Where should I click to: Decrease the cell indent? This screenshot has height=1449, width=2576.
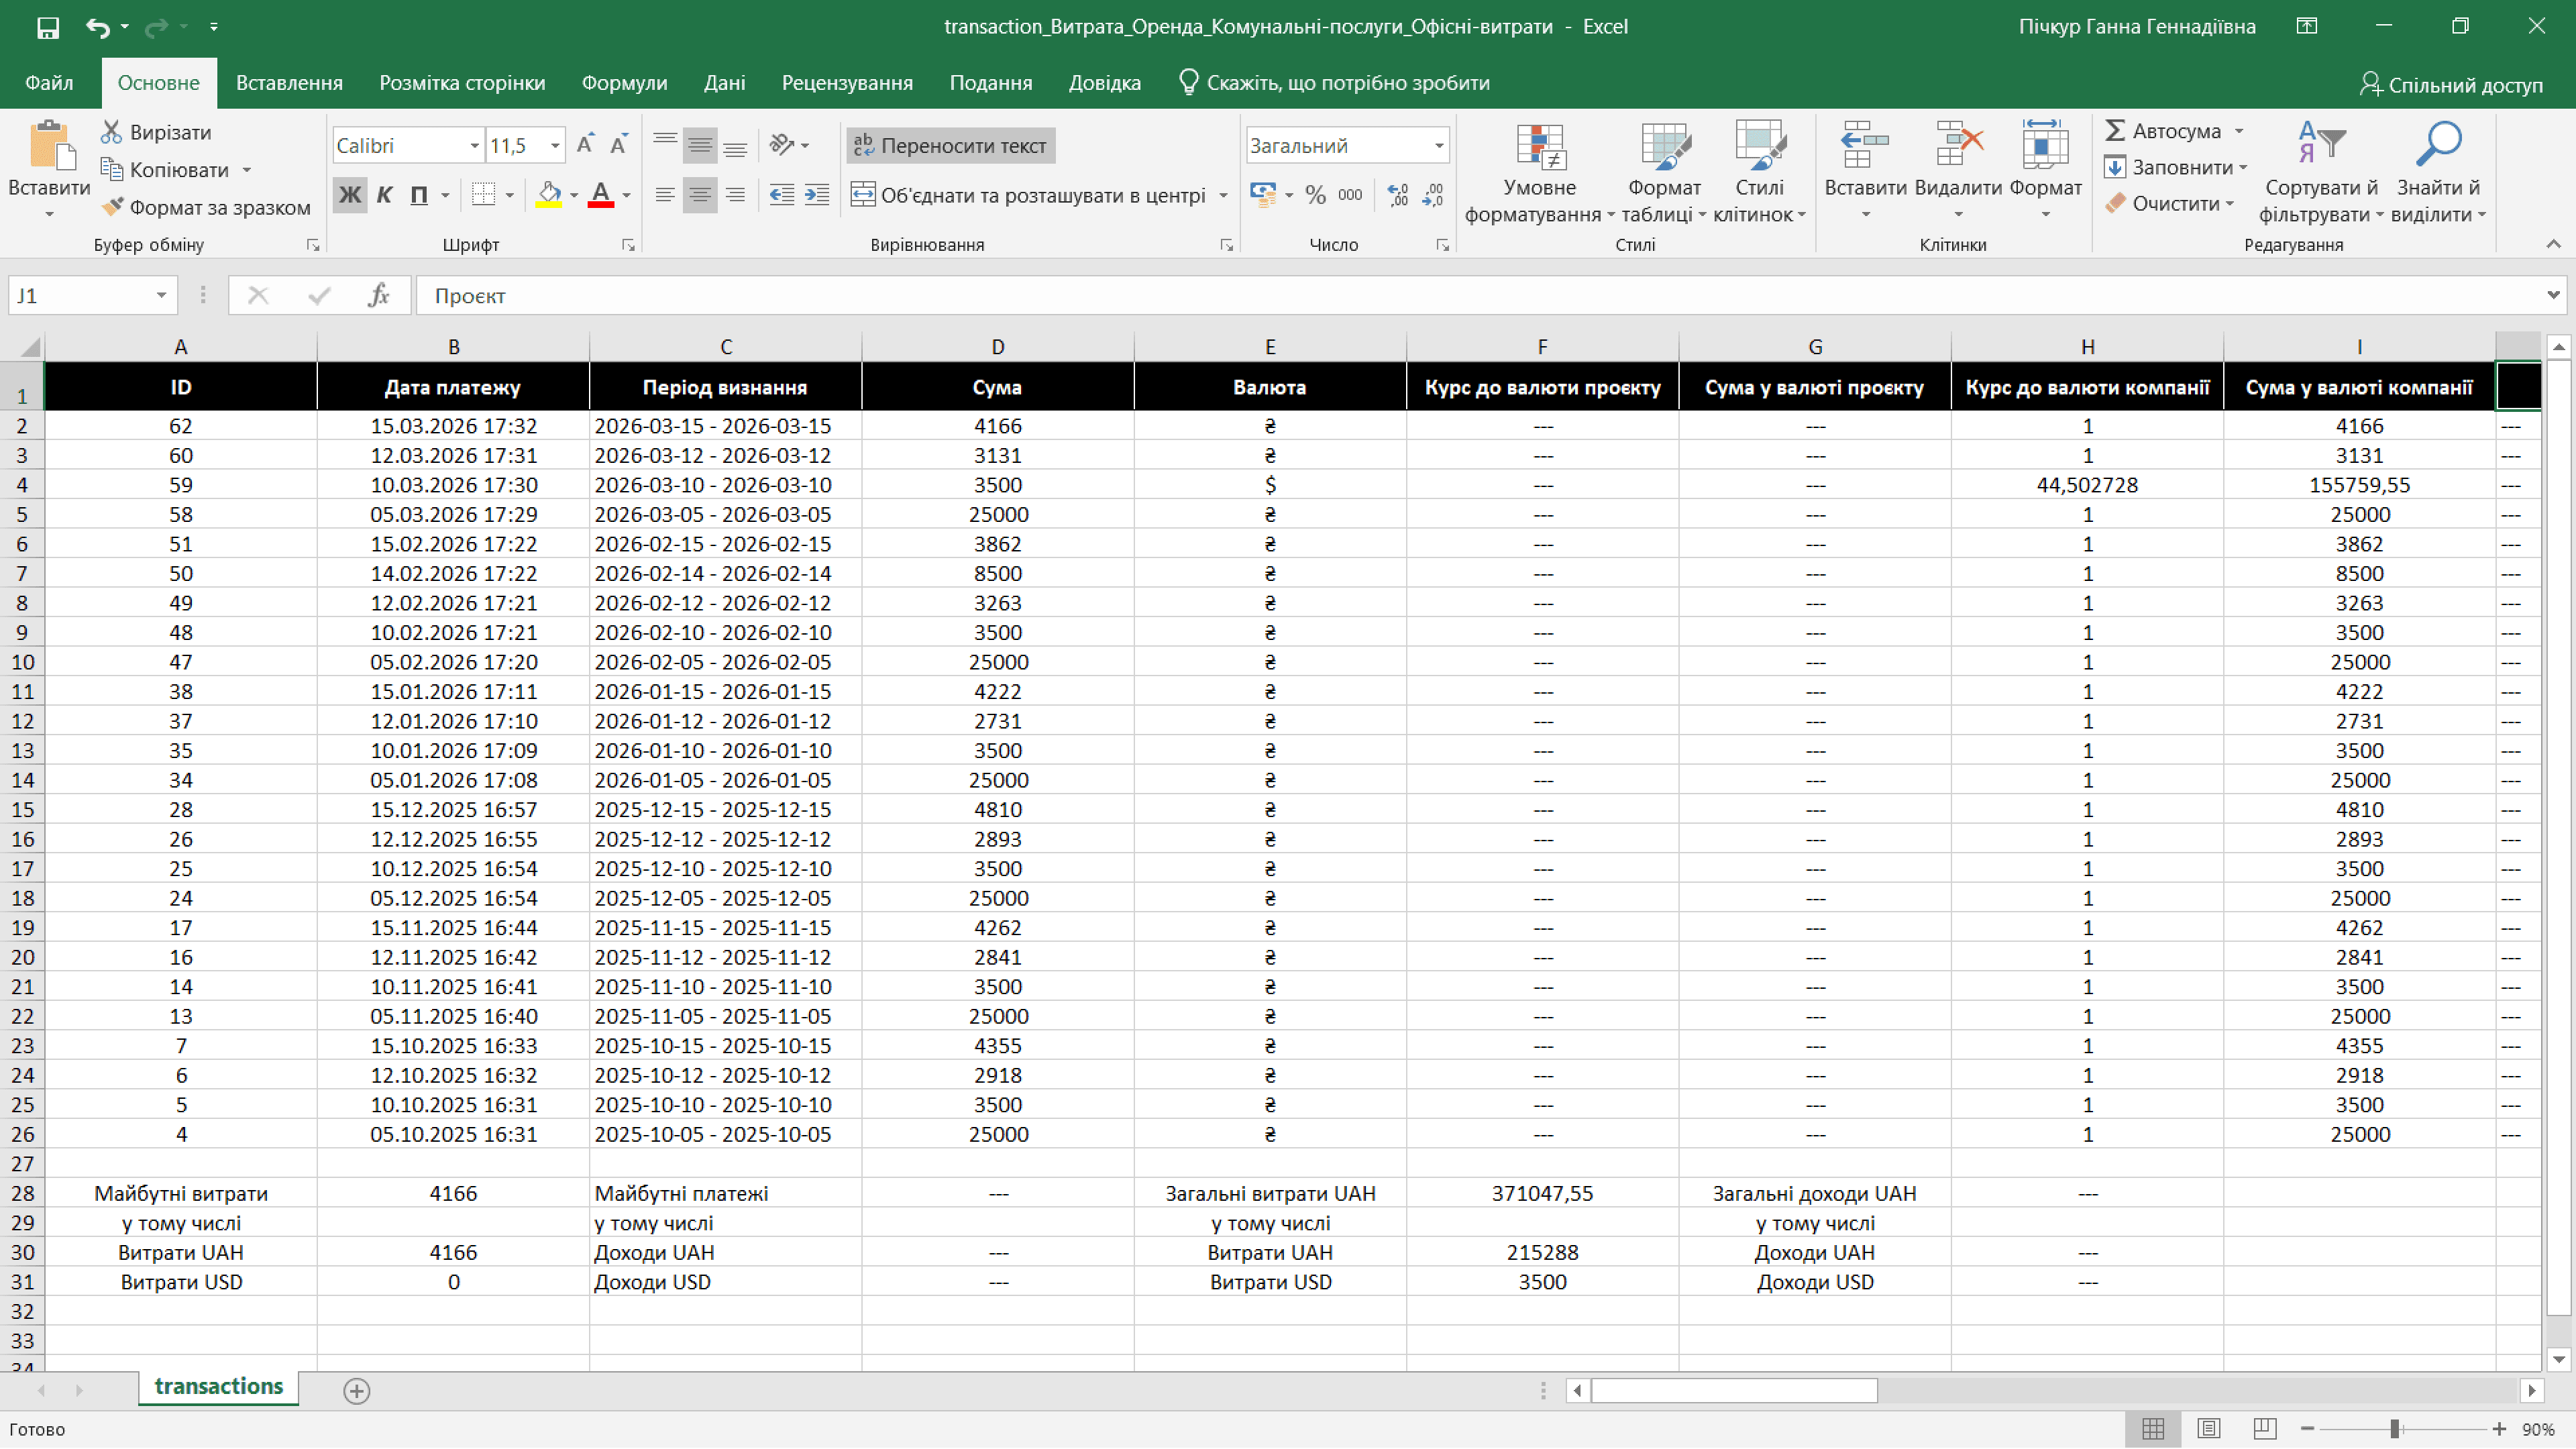pyautogui.click(x=782, y=194)
